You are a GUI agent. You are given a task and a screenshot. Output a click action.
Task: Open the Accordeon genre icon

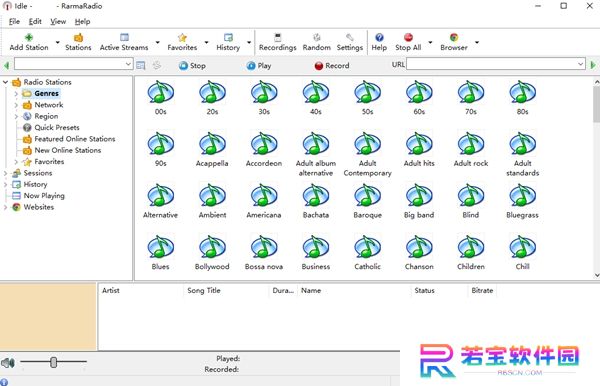click(x=264, y=144)
